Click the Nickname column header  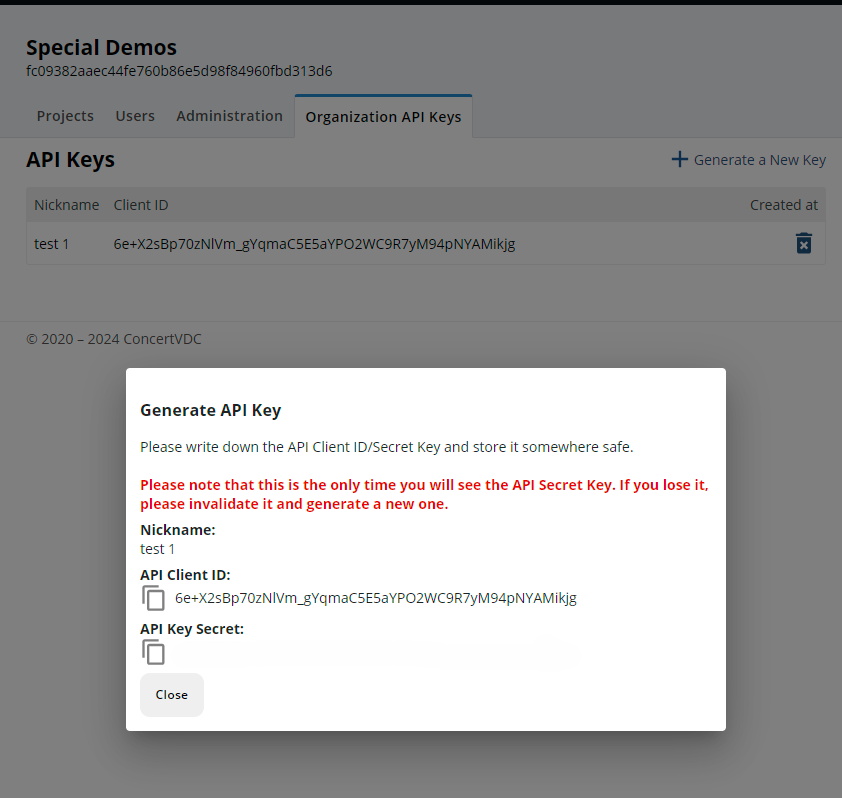point(66,205)
